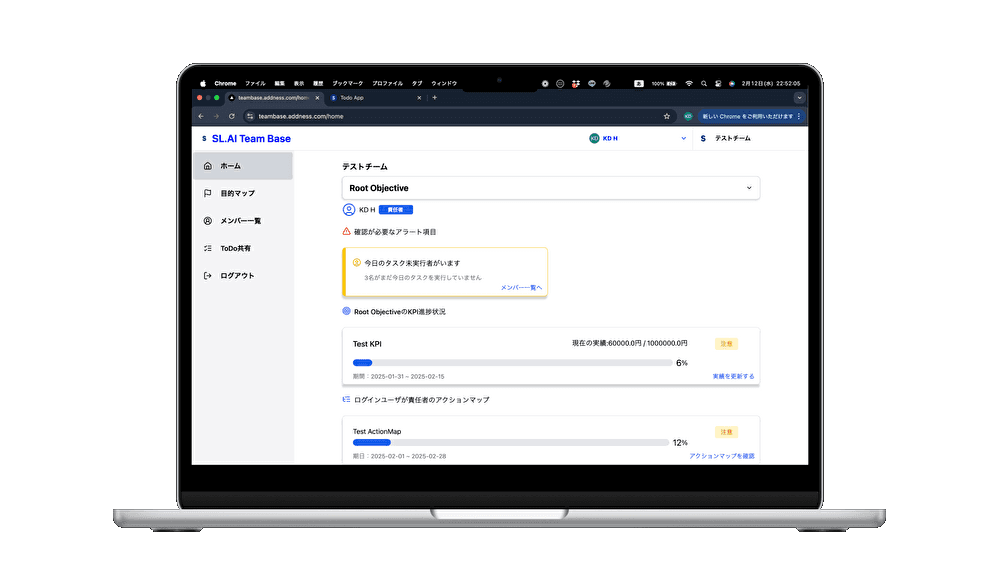Click the action map list icon

point(346,399)
